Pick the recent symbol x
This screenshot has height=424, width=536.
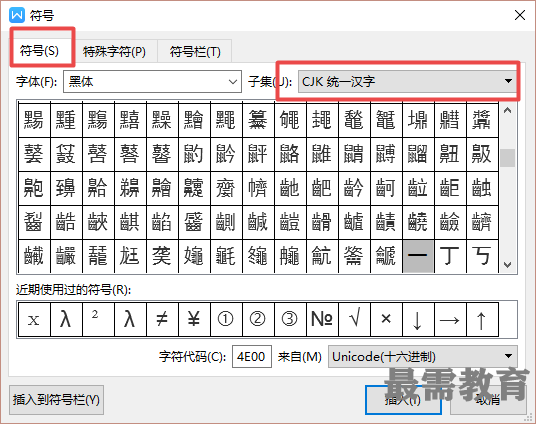(x=34, y=320)
